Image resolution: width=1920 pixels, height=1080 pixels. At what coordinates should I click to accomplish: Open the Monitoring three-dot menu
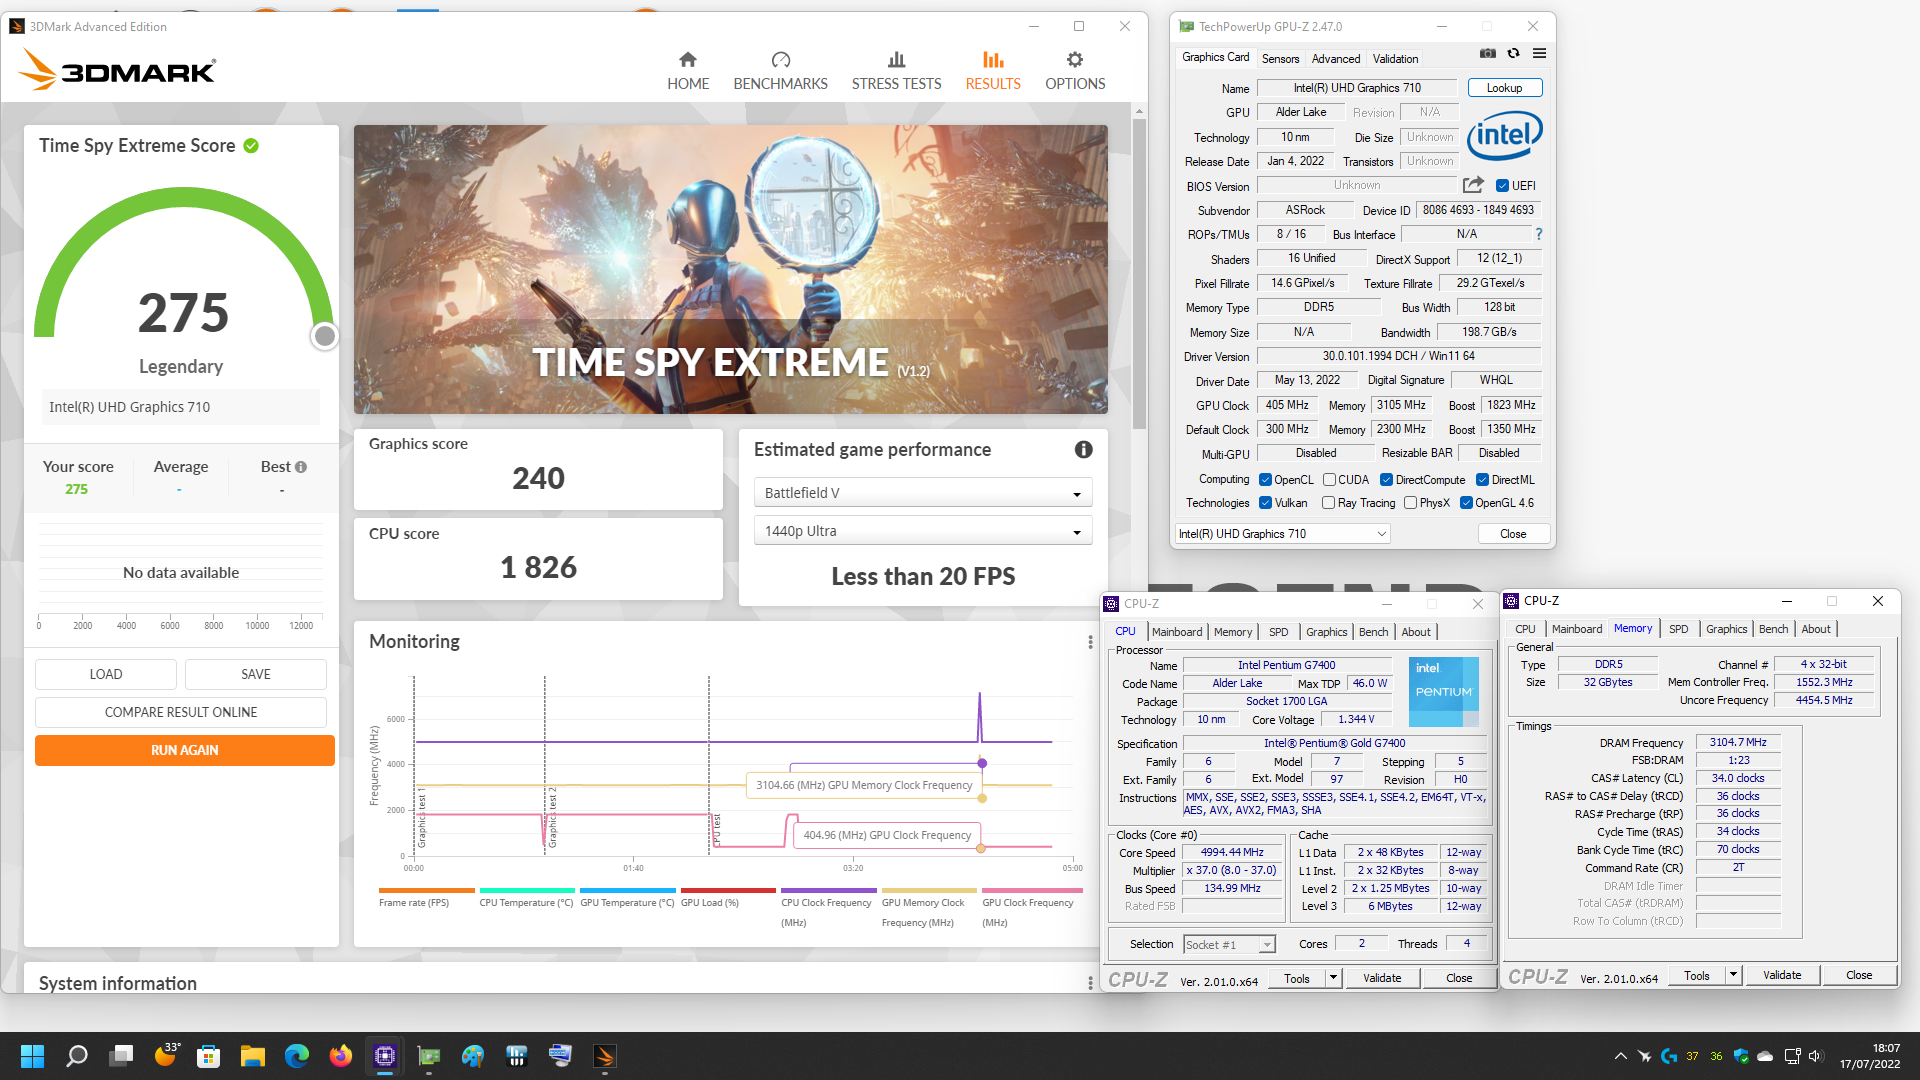(x=1090, y=642)
